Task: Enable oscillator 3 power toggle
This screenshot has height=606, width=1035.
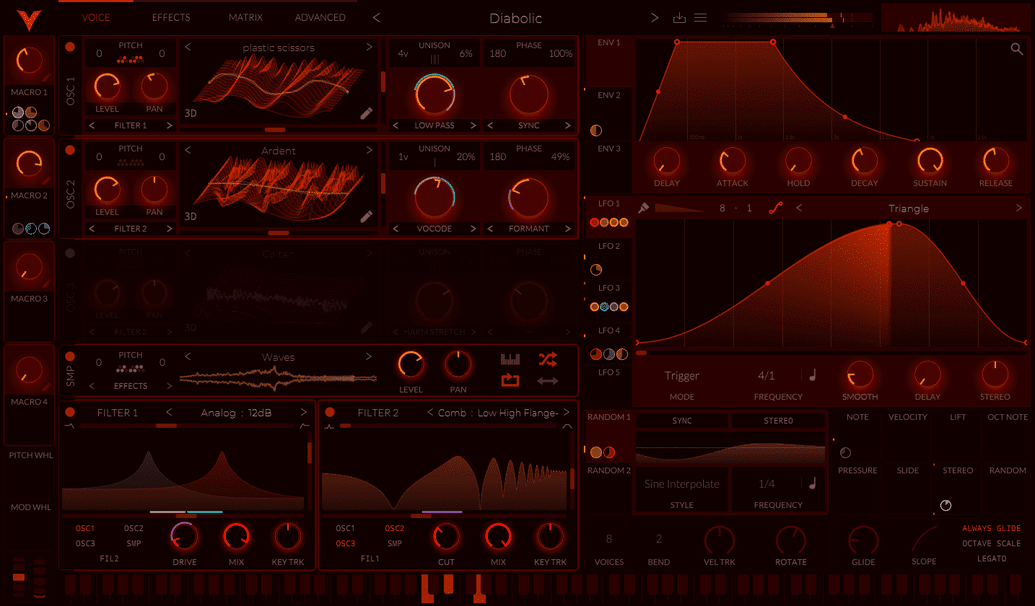Action: pyautogui.click(x=70, y=253)
